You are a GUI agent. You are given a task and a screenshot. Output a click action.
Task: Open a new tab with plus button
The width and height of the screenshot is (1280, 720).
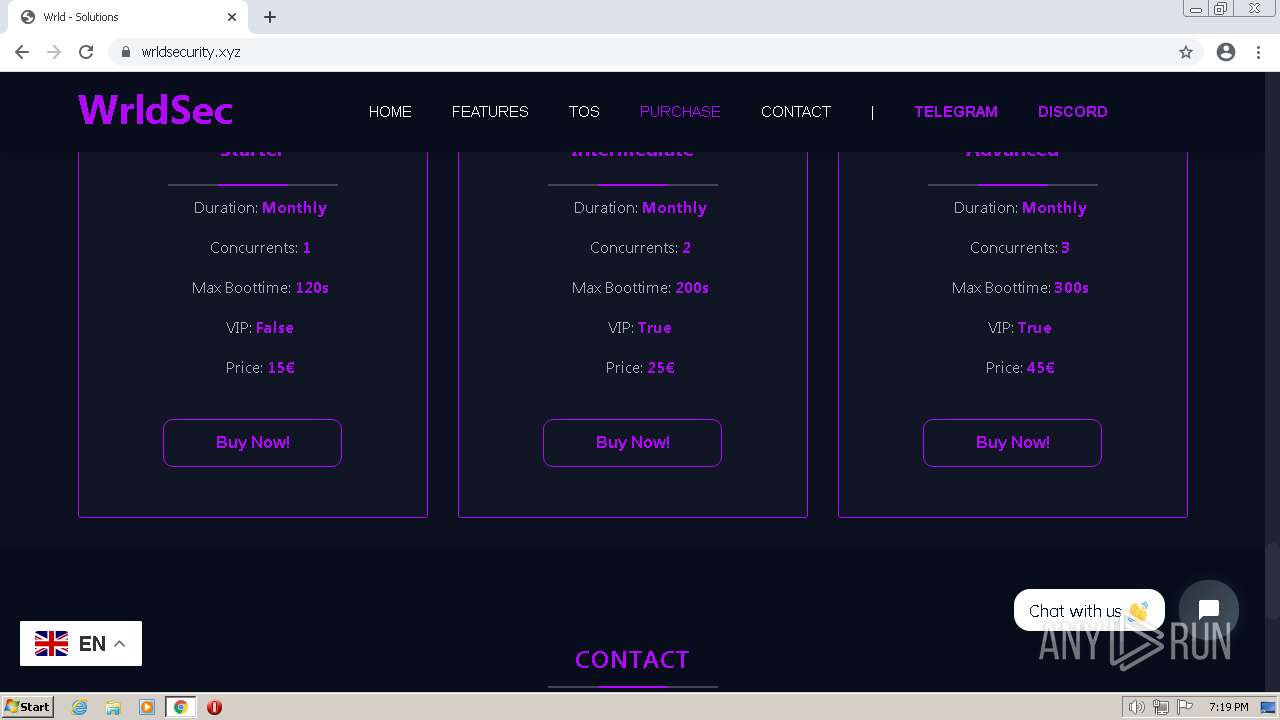coord(270,17)
